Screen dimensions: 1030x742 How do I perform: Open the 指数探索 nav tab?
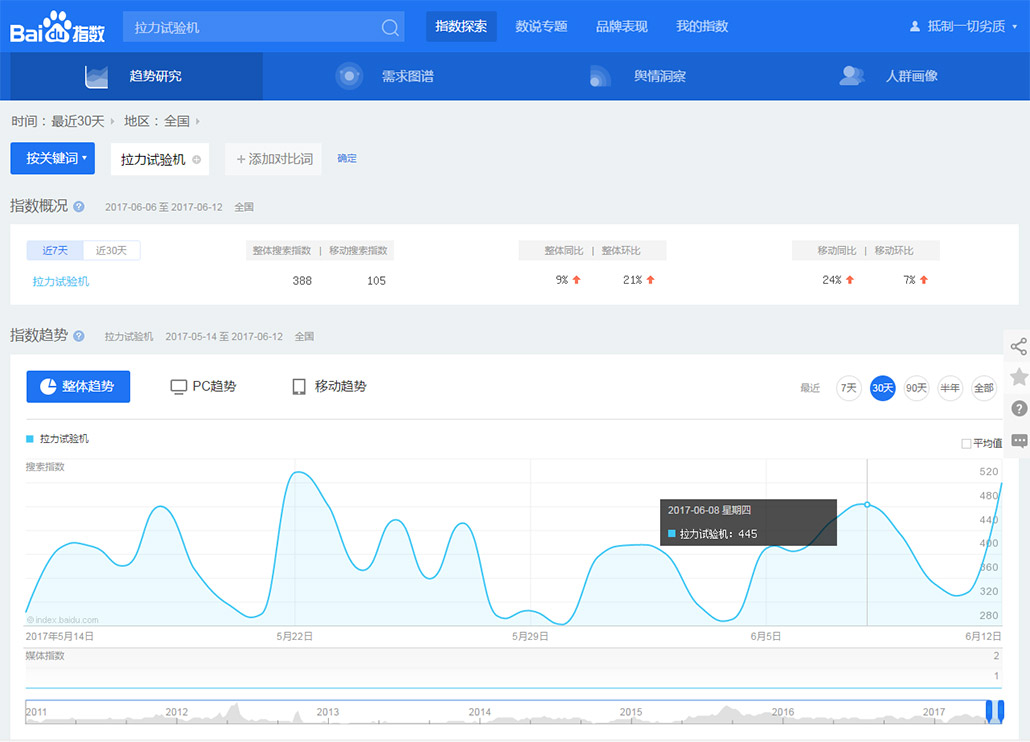[x=461, y=26]
